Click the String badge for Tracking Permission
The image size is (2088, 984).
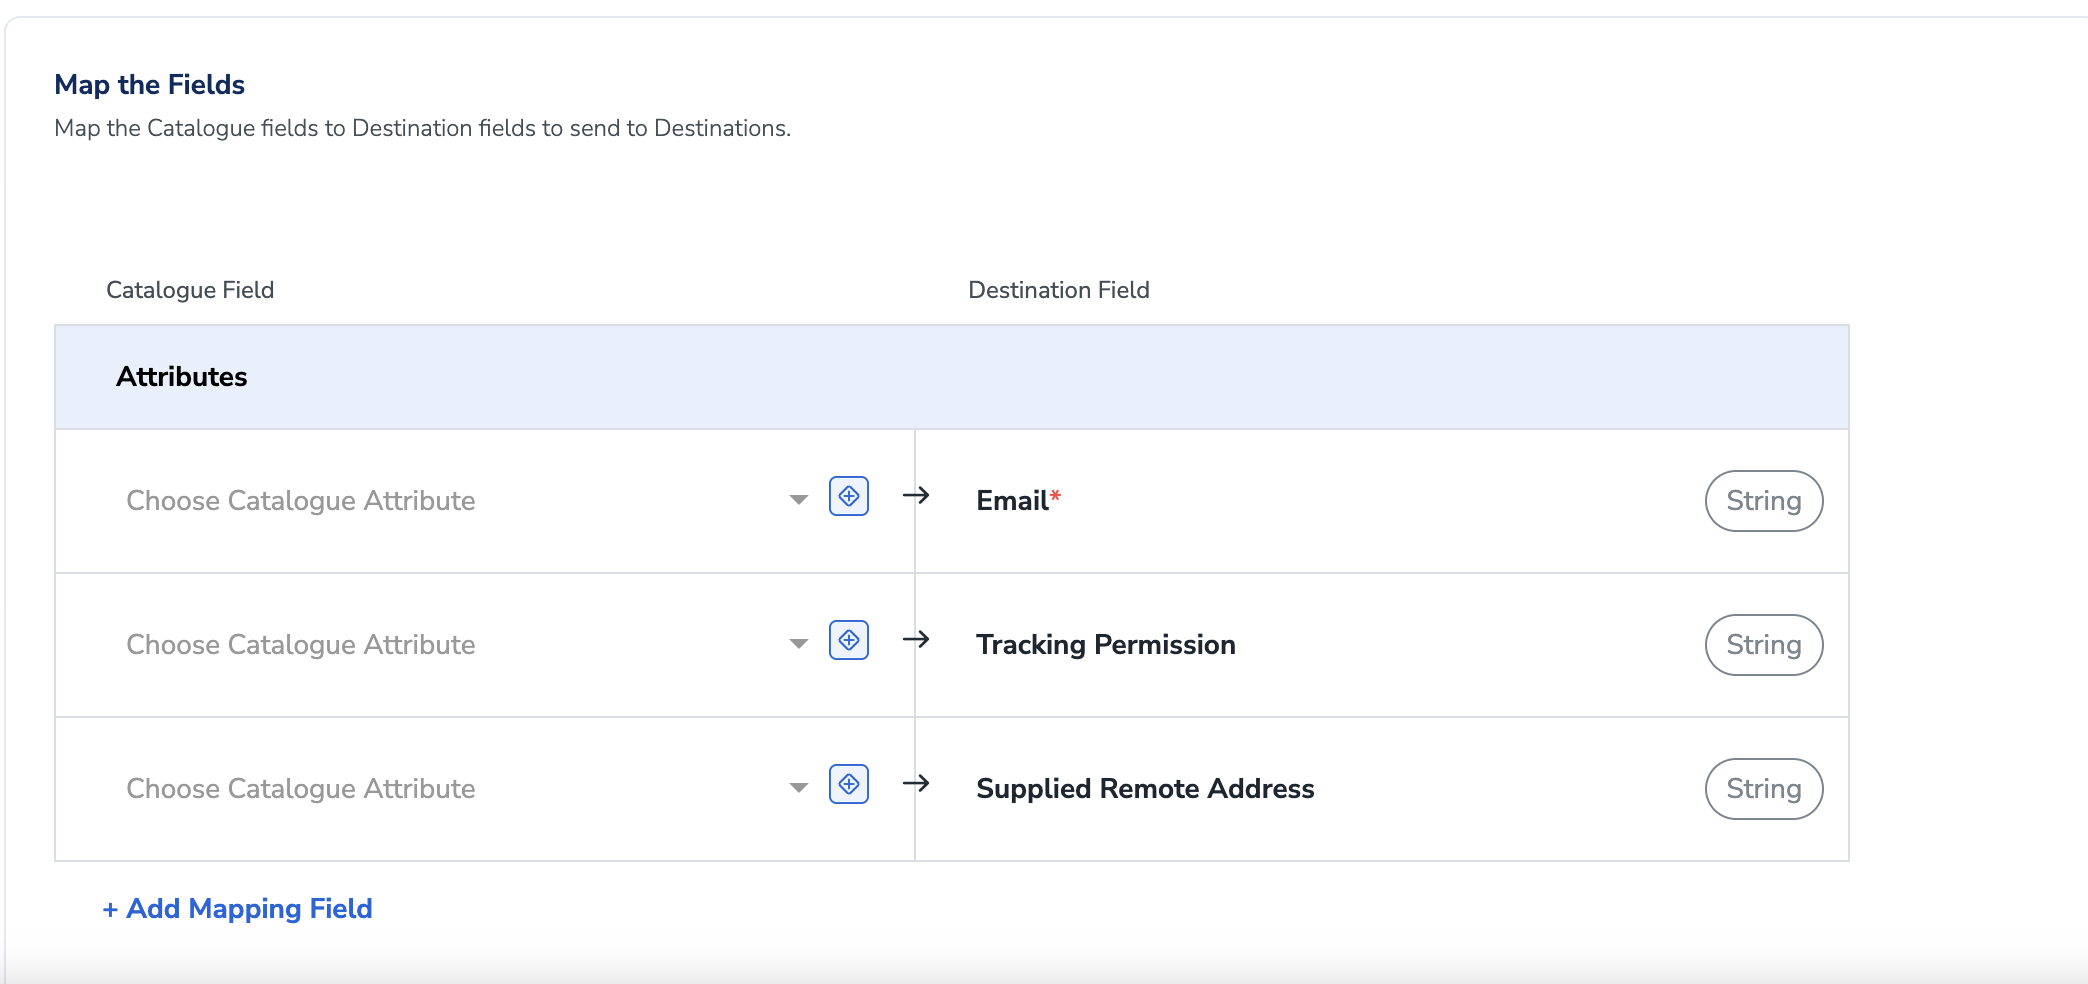(x=1764, y=645)
